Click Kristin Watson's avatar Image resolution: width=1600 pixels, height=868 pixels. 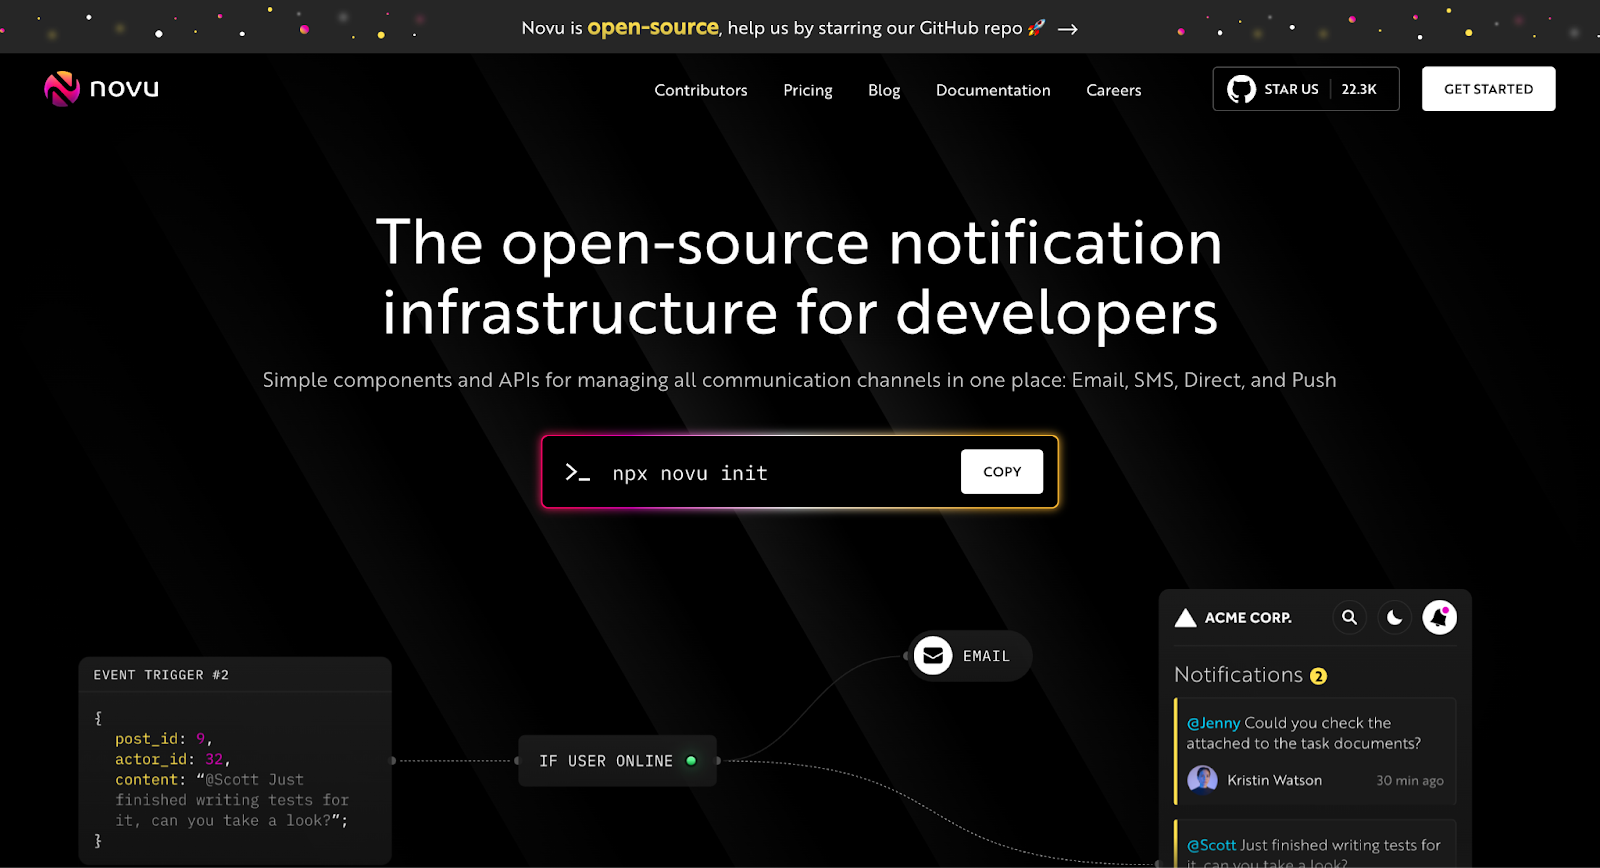pyautogui.click(x=1202, y=780)
